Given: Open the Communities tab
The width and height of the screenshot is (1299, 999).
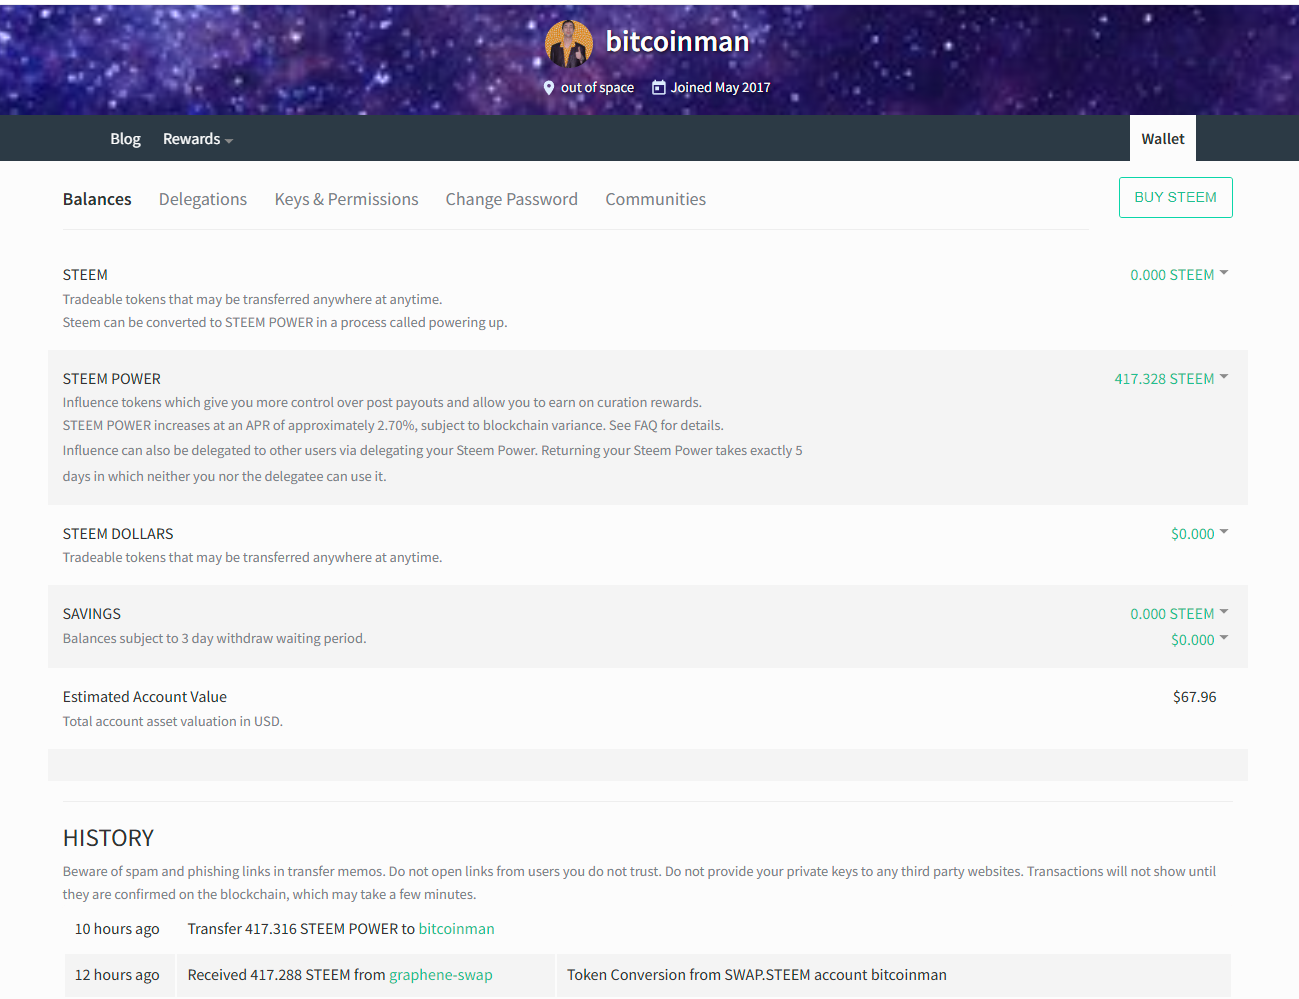Looking at the screenshot, I should (x=656, y=199).
